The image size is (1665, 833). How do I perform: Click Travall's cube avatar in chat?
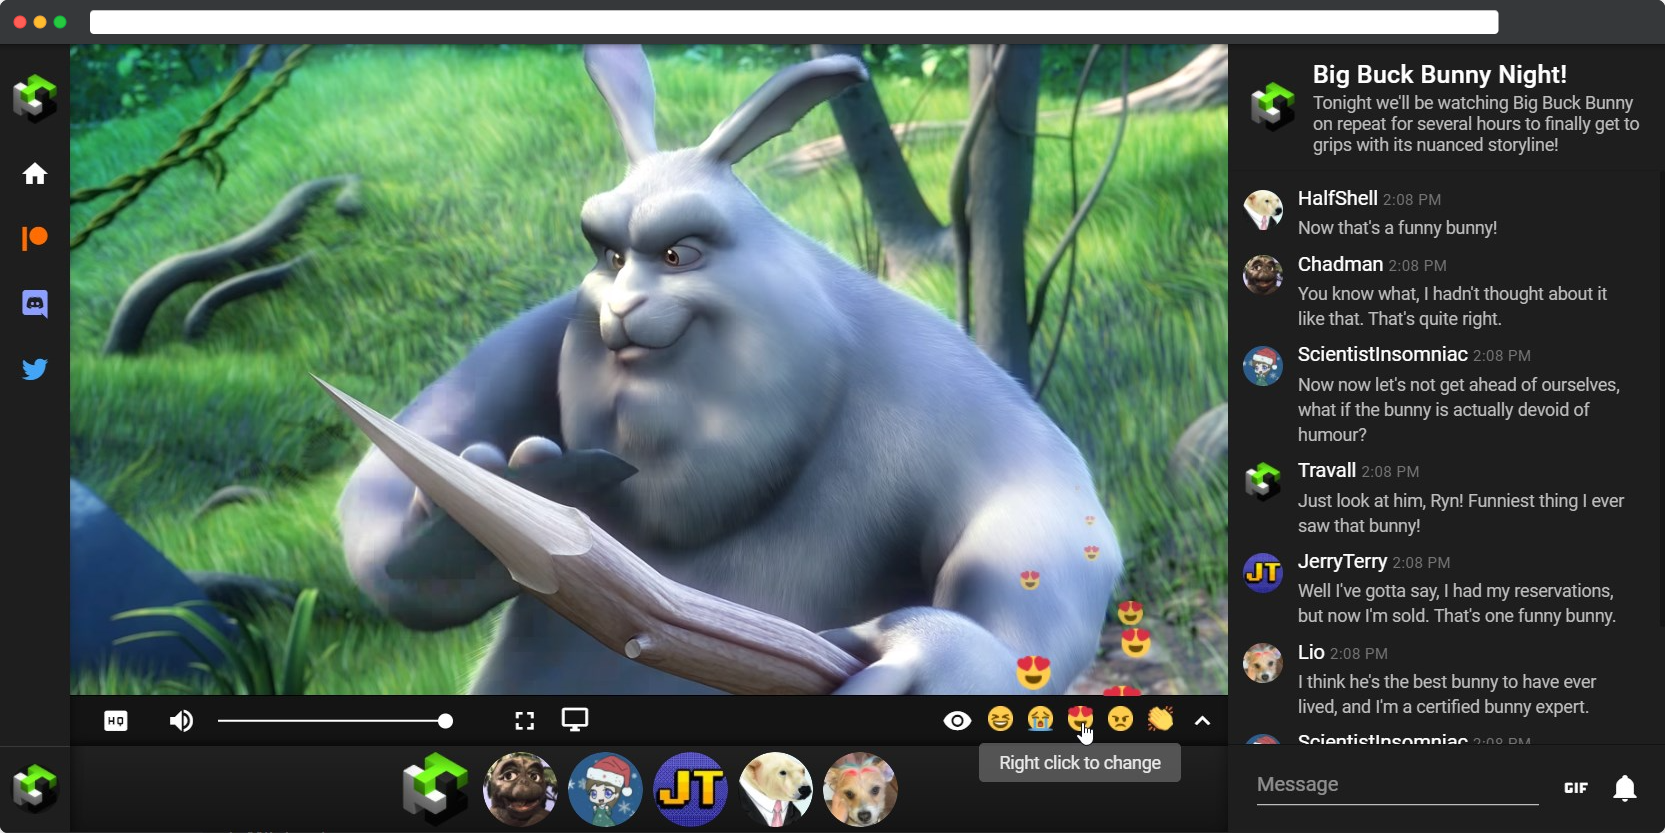click(x=1263, y=481)
